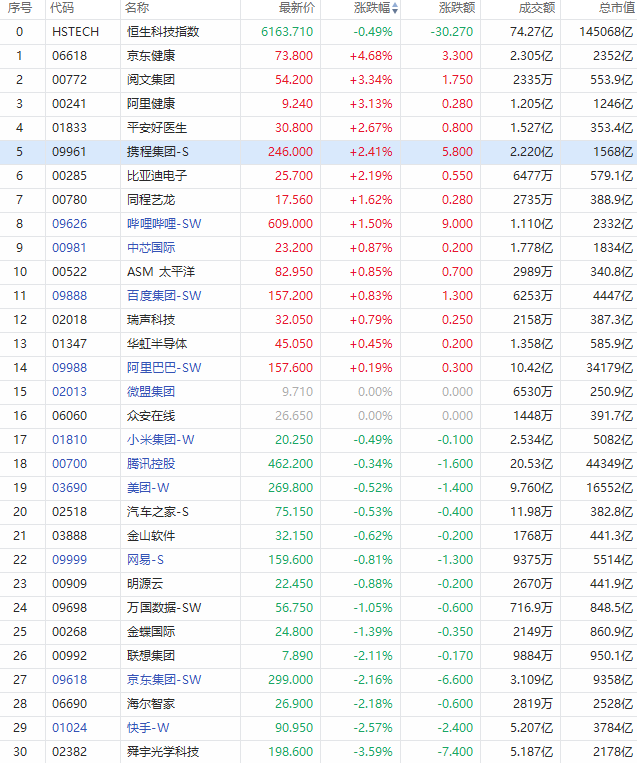Open stock code link 01810
The height and width of the screenshot is (763, 637).
pos(70,440)
